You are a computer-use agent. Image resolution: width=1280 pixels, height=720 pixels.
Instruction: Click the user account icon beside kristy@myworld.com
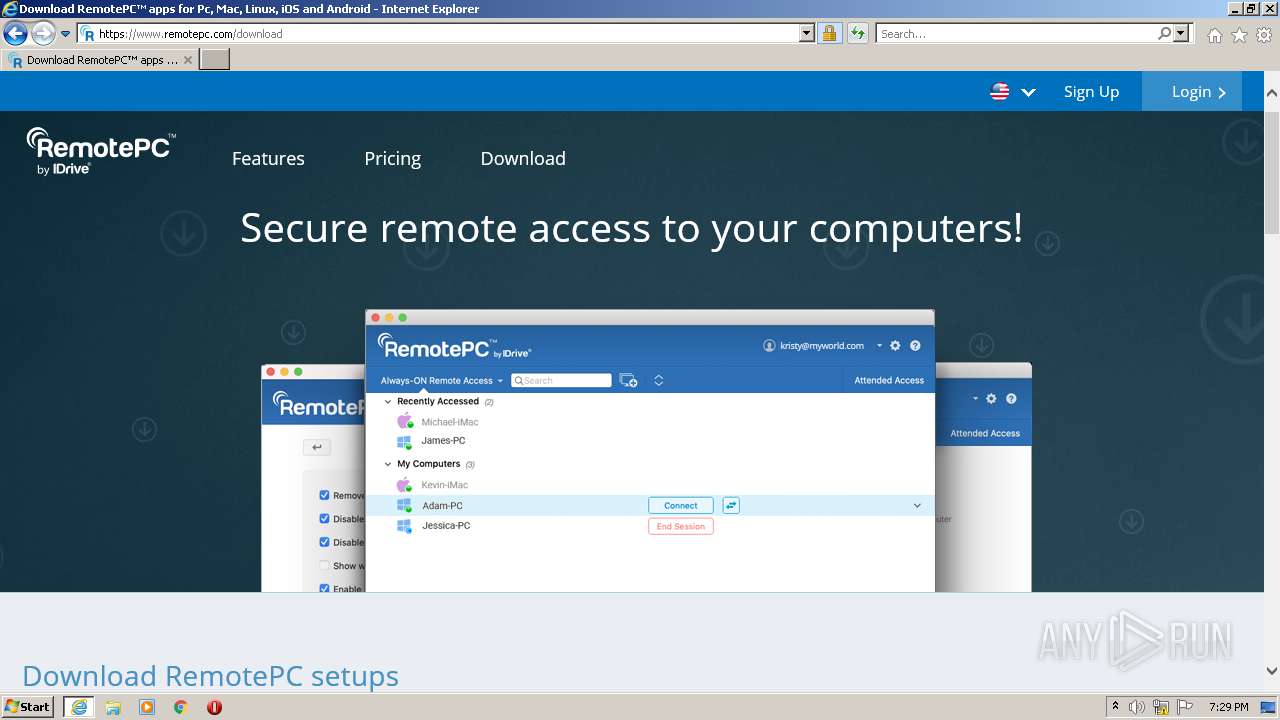point(769,346)
